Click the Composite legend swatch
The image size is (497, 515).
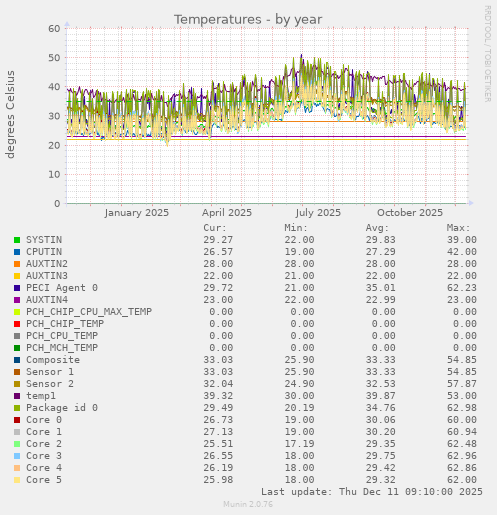click(x=17, y=360)
